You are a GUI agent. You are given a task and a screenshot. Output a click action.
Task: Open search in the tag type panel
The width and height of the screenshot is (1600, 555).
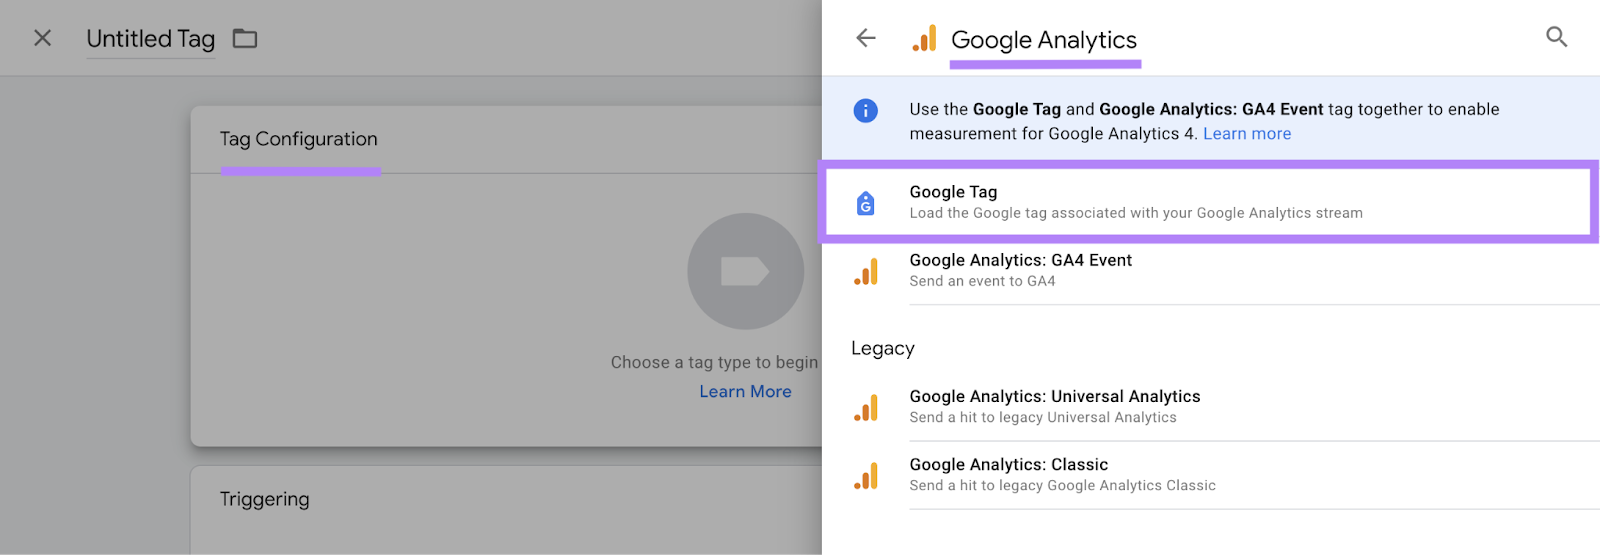[1556, 38]
